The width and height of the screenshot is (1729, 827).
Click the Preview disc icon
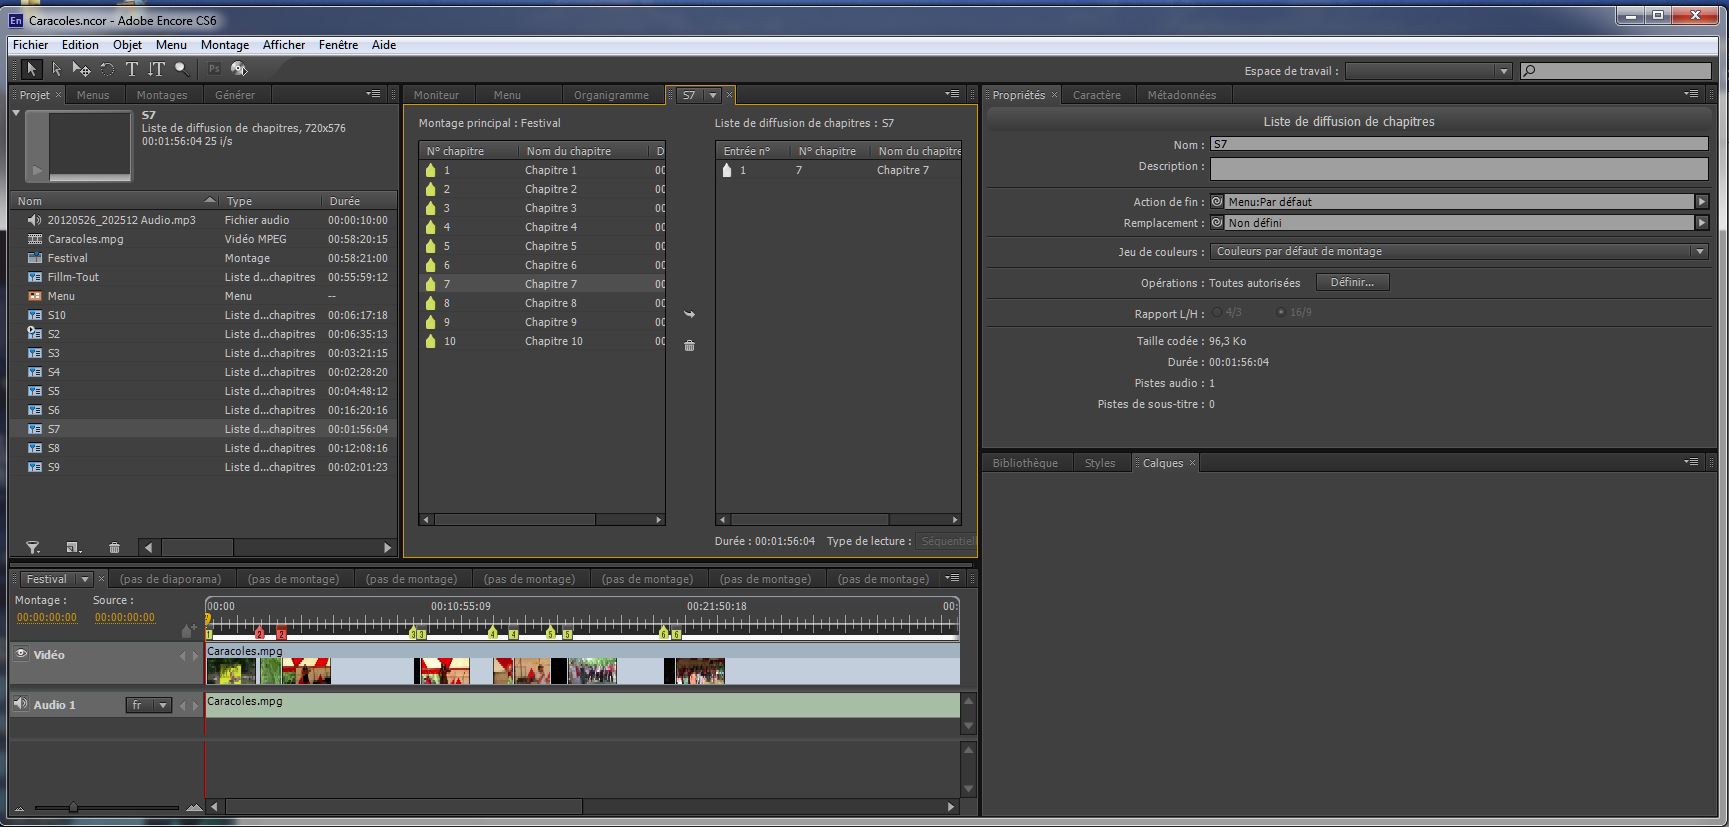(239, 69)
